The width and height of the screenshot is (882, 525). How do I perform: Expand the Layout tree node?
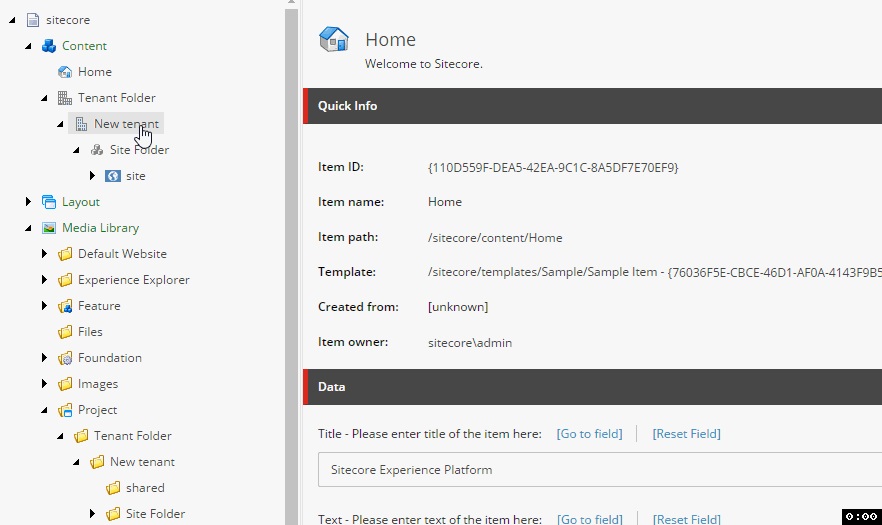[28, 201]
